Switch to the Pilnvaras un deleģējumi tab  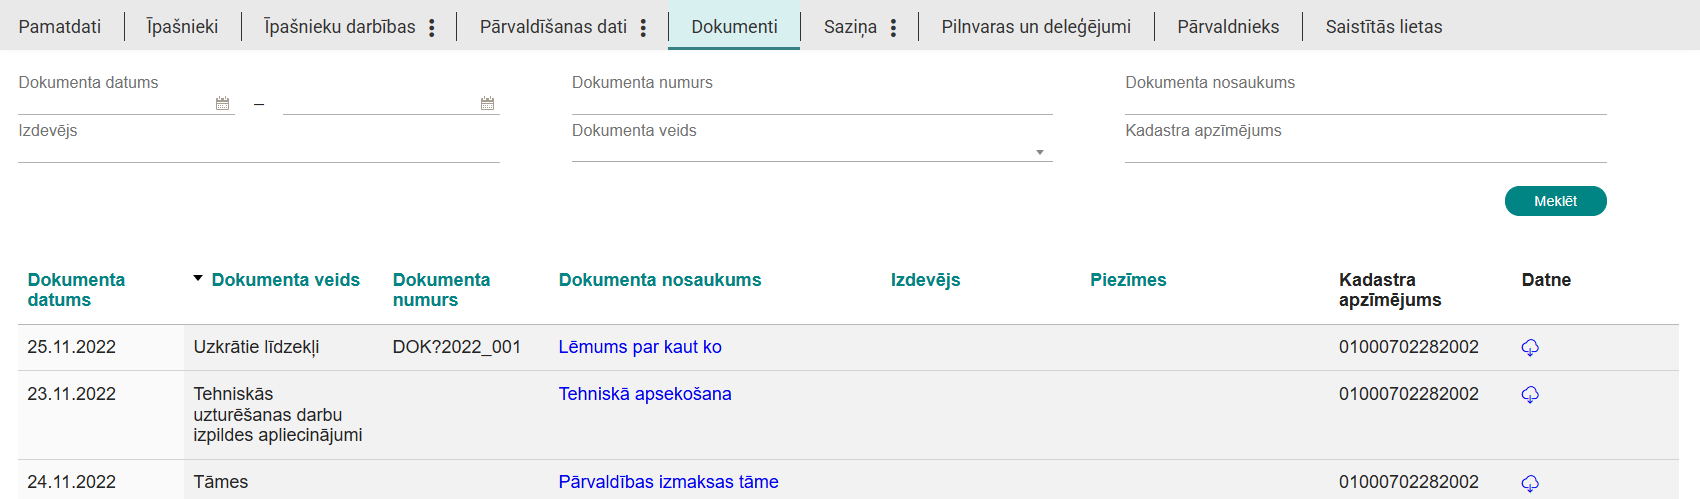coord(1036,27)
